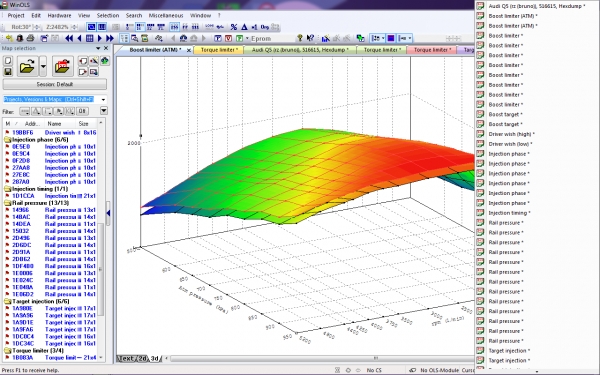Click the Session: Default button

point(55,84)
